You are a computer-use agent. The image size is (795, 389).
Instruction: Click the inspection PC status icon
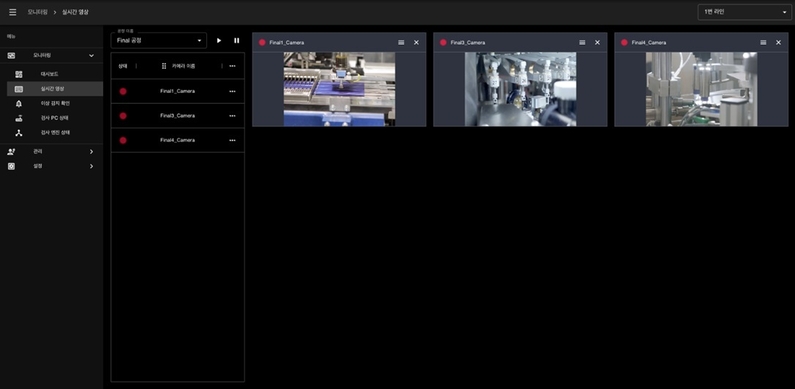19,118
